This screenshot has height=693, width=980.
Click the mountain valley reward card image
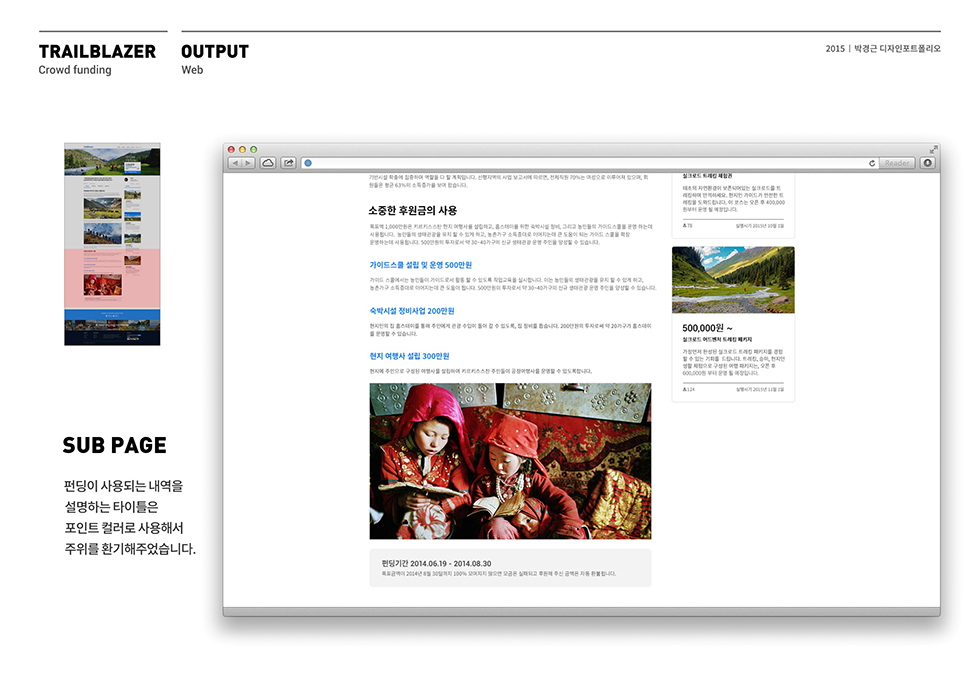733,280
